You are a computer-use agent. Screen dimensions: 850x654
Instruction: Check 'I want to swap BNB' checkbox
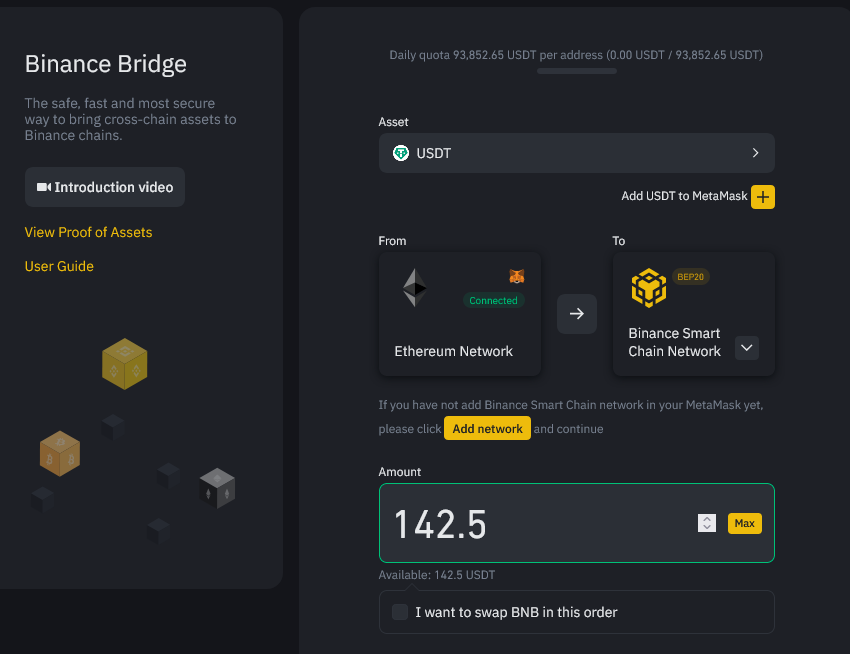(x=400, y=612)
